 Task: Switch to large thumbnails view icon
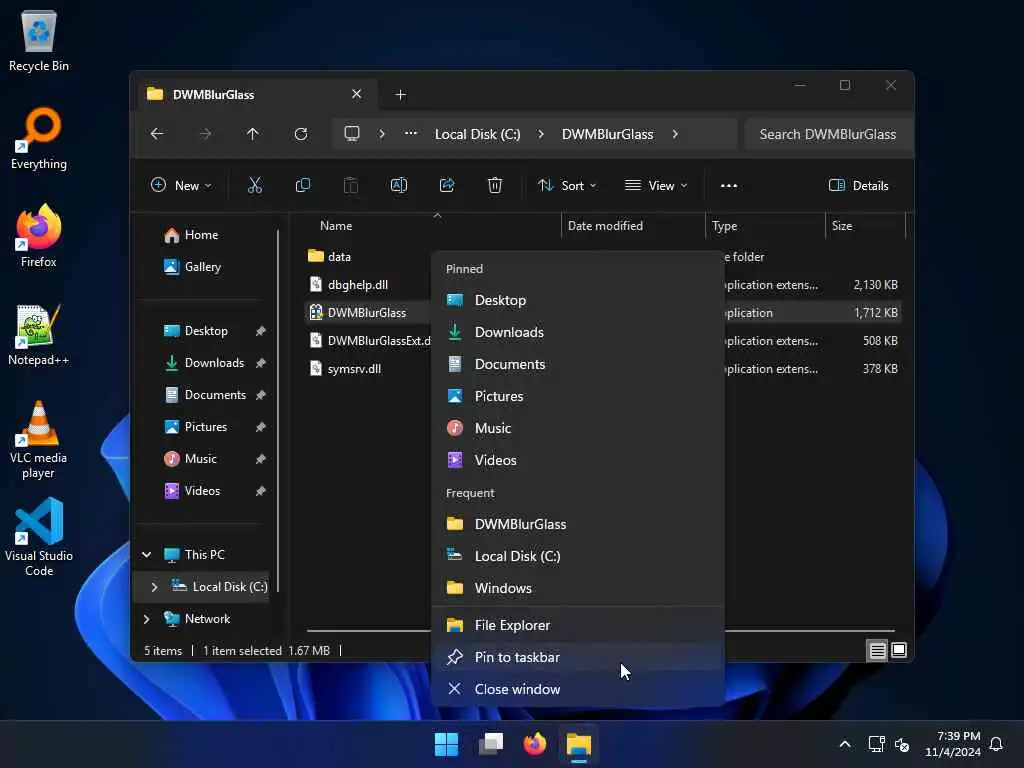coord(899,650)
